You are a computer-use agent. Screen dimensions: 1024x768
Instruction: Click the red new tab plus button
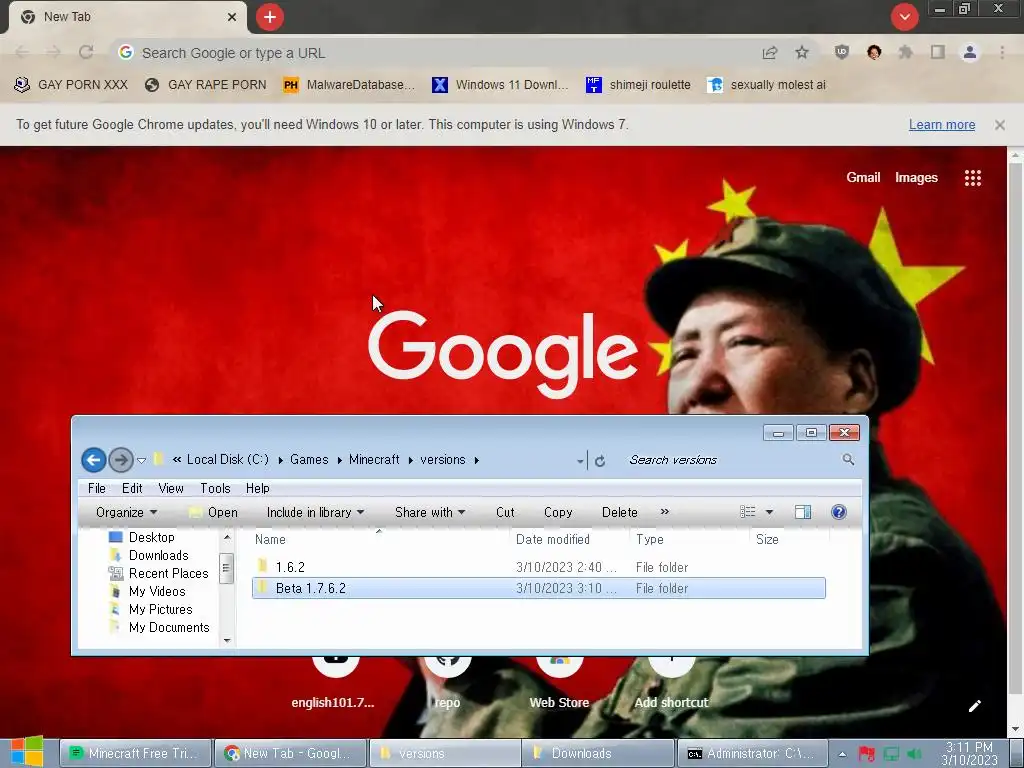270,17
